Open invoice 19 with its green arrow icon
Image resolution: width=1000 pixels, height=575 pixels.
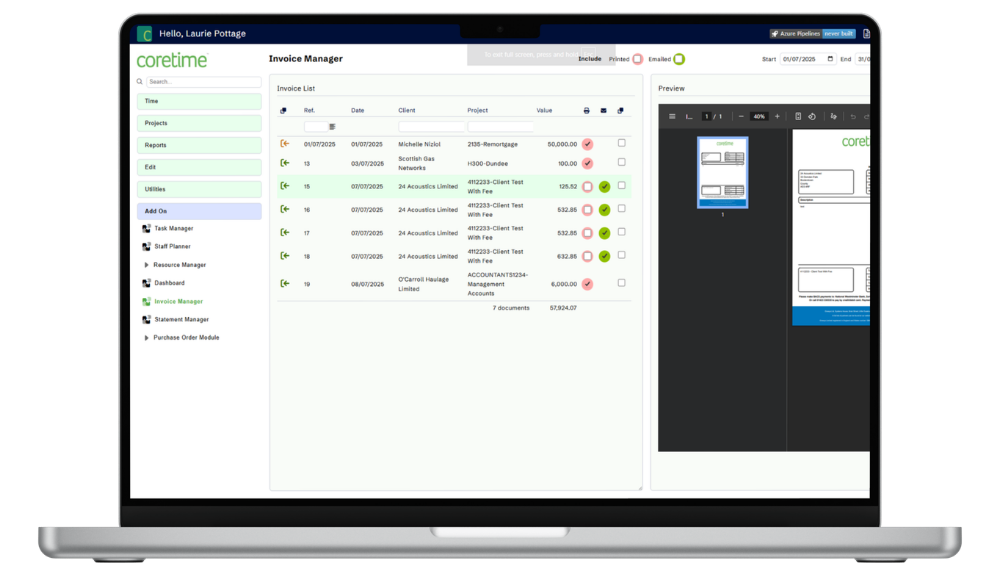[284, 284]
